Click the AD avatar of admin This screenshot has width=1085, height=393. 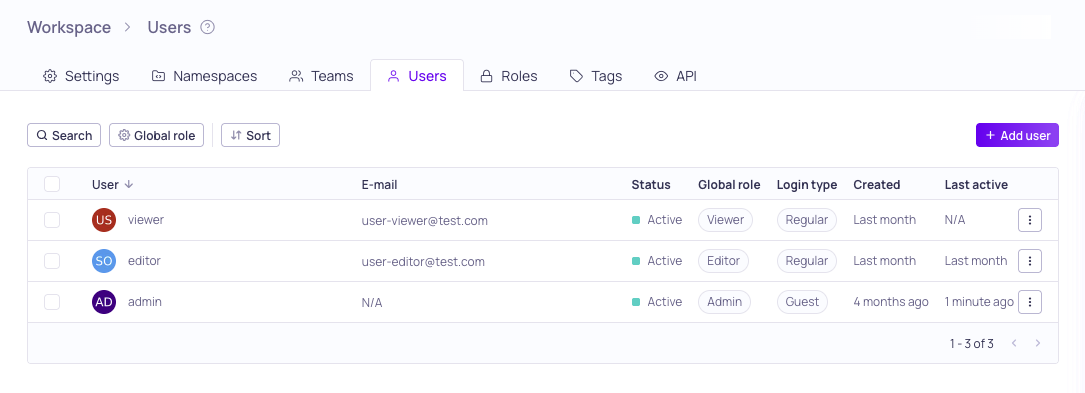(x=104, y=302)
